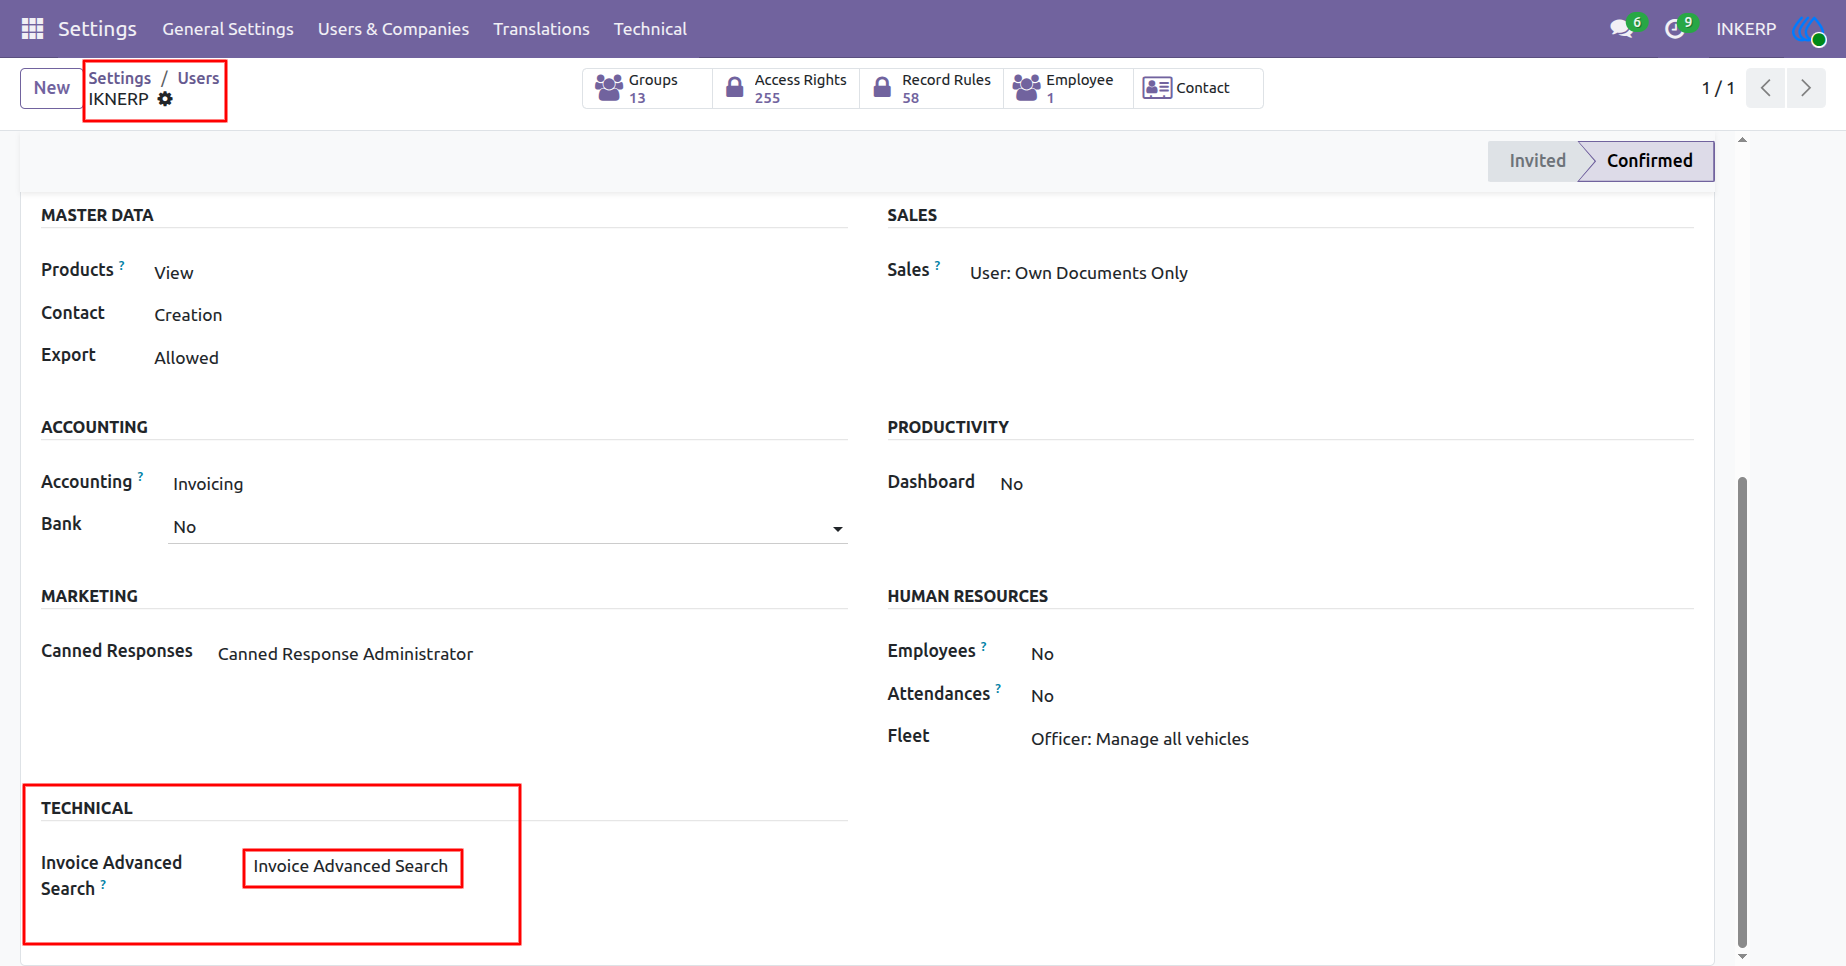Screen dimensions: 1846x966
Task: Open the Contact card button
Action: 1198,88
